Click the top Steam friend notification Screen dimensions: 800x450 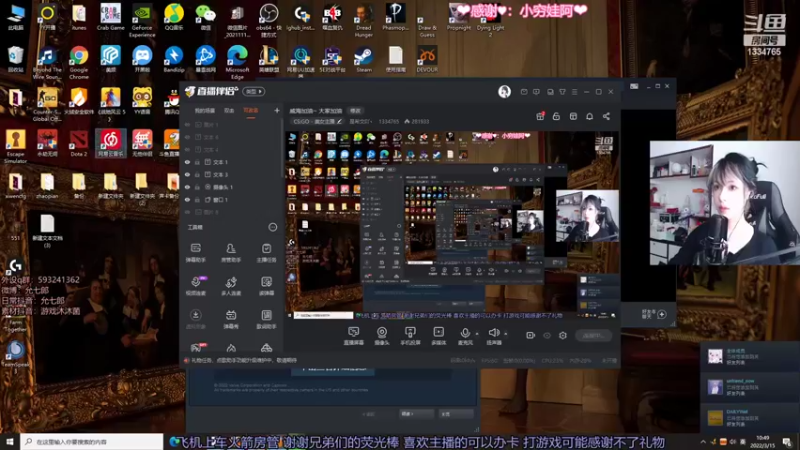(x=750, y=356)
